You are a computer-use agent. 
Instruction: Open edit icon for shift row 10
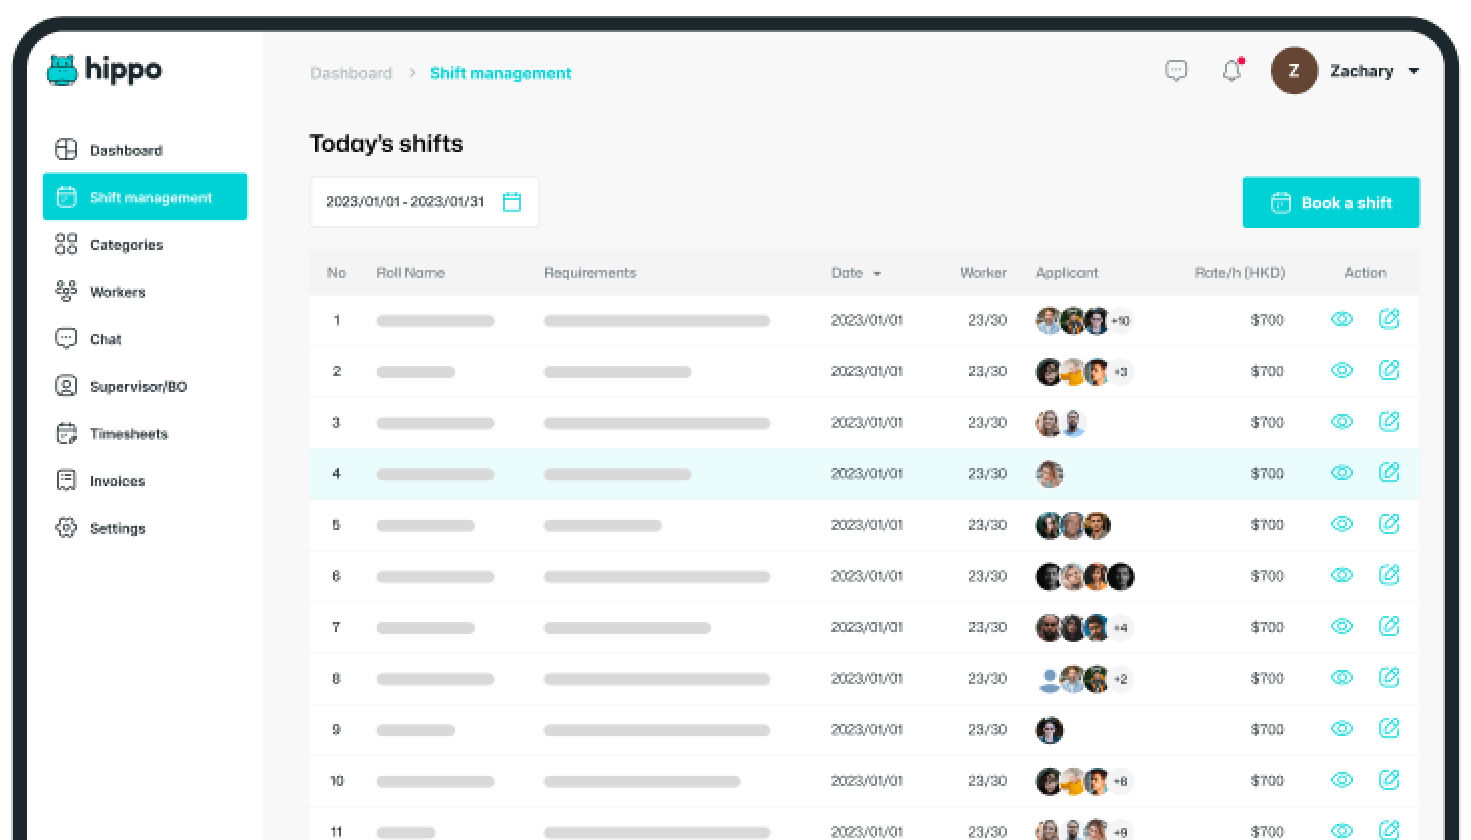1389,779
